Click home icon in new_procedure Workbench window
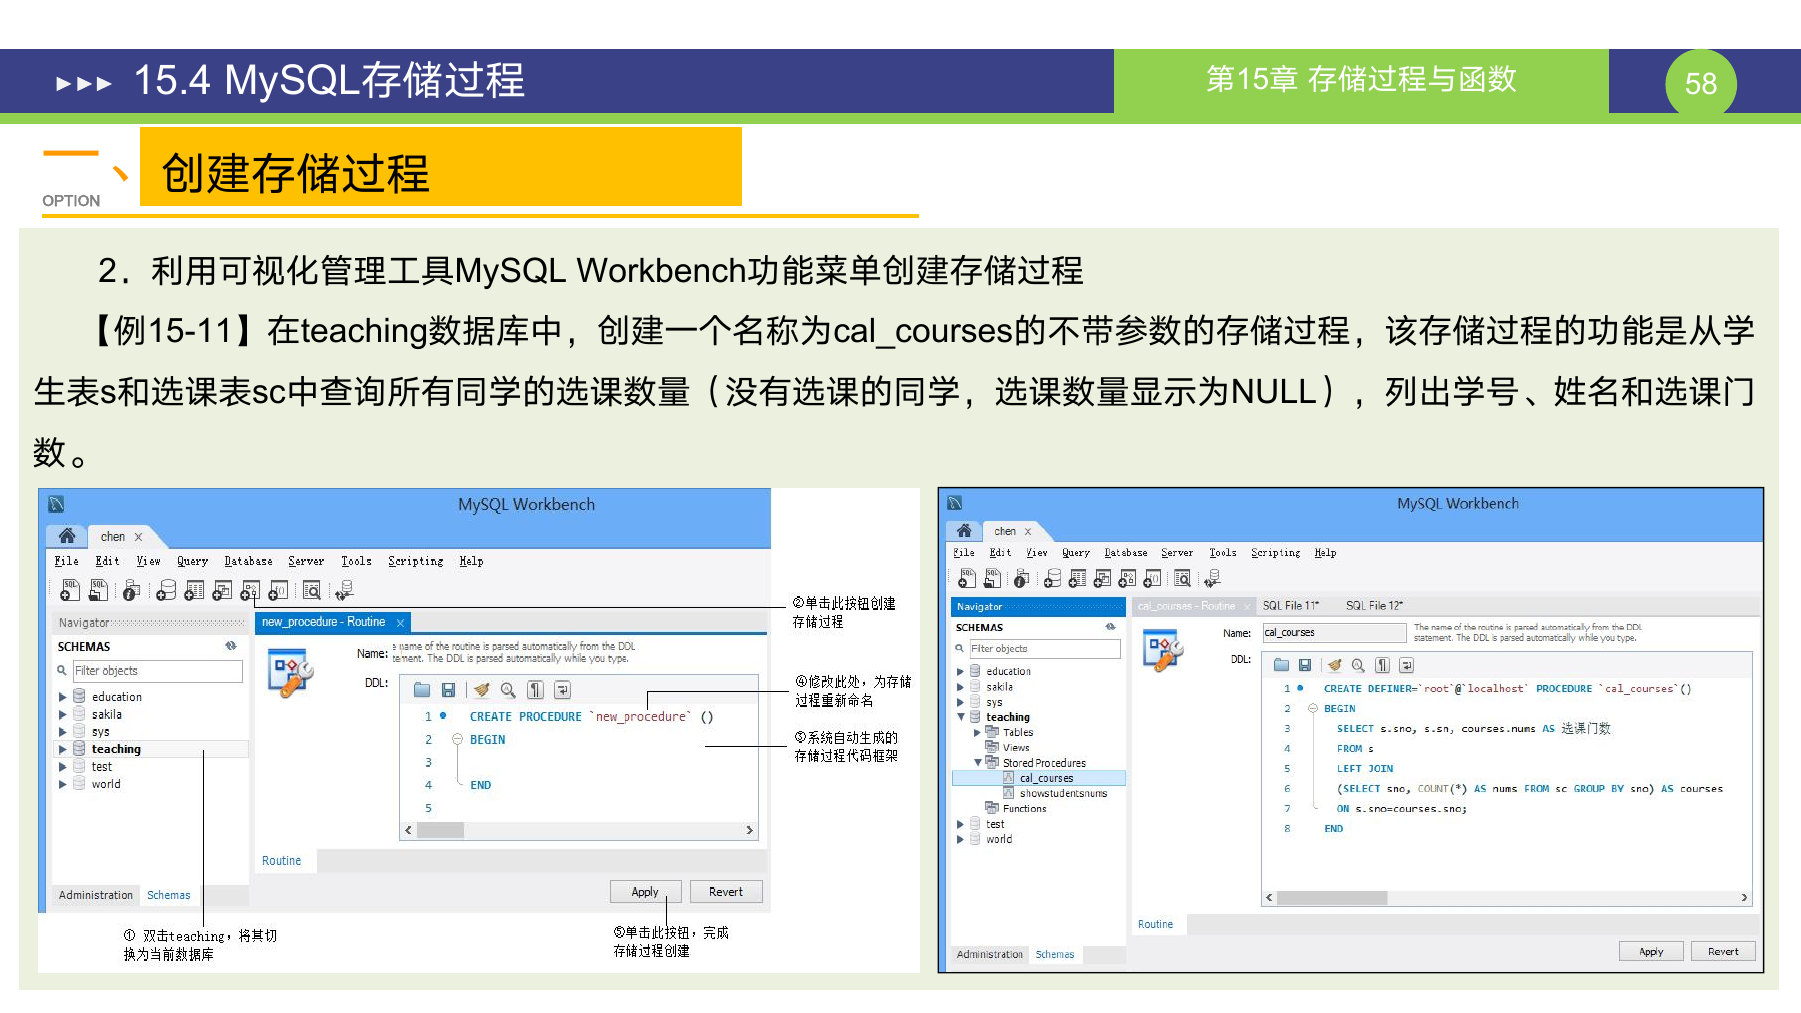The height and width of the screenshot is (1013, 1801). pos(67,535)
